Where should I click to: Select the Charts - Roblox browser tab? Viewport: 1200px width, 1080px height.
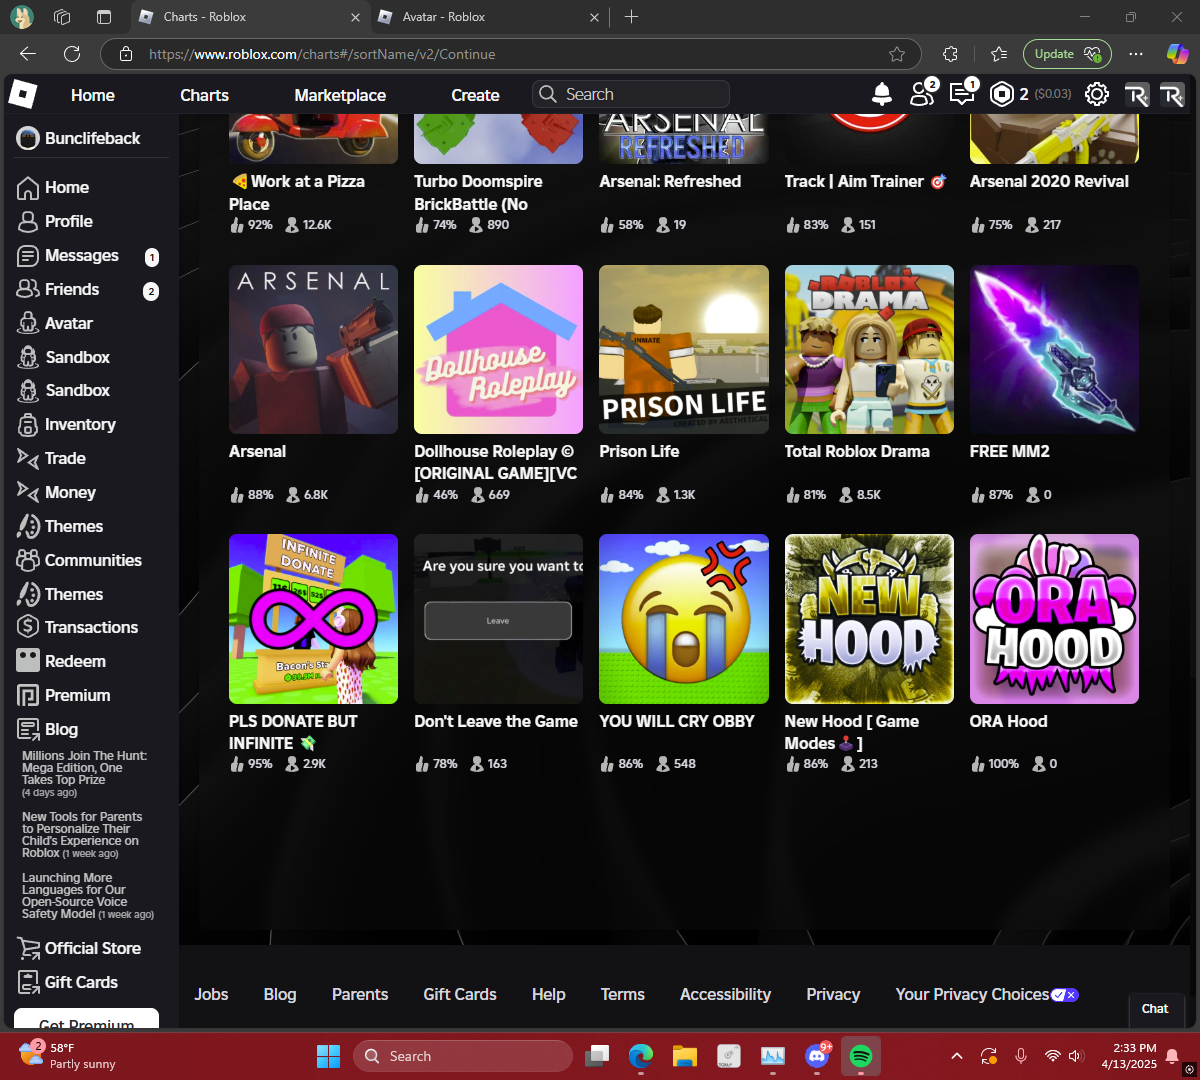click(x=250, y=17)
